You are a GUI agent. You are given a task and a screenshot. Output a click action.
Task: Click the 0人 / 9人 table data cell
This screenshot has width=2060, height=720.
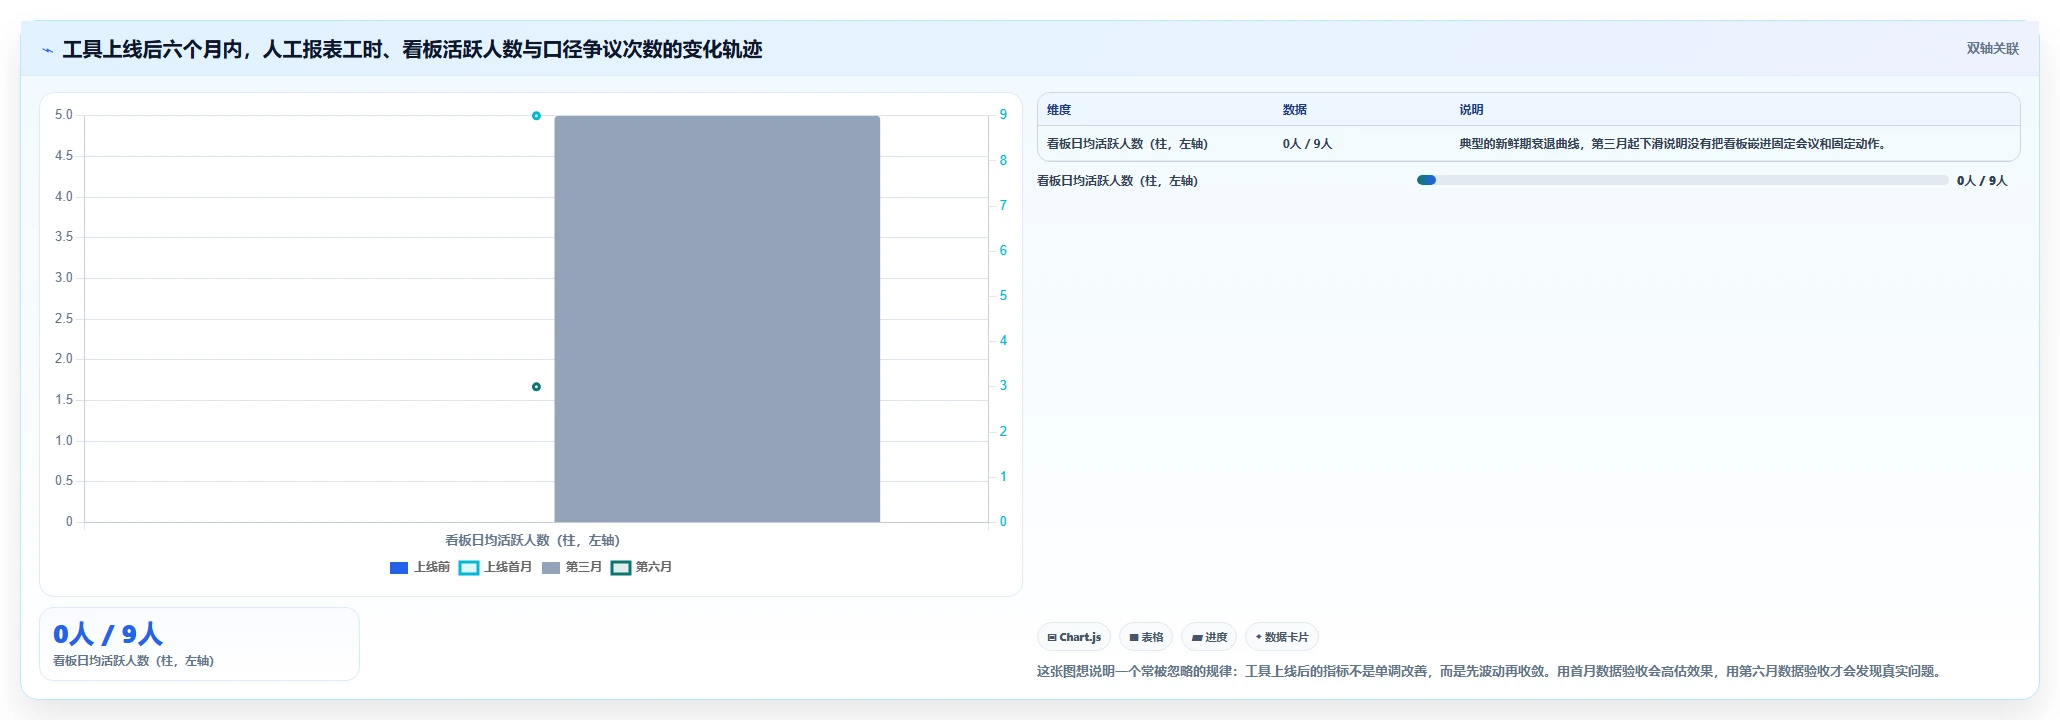[1308, 144]
